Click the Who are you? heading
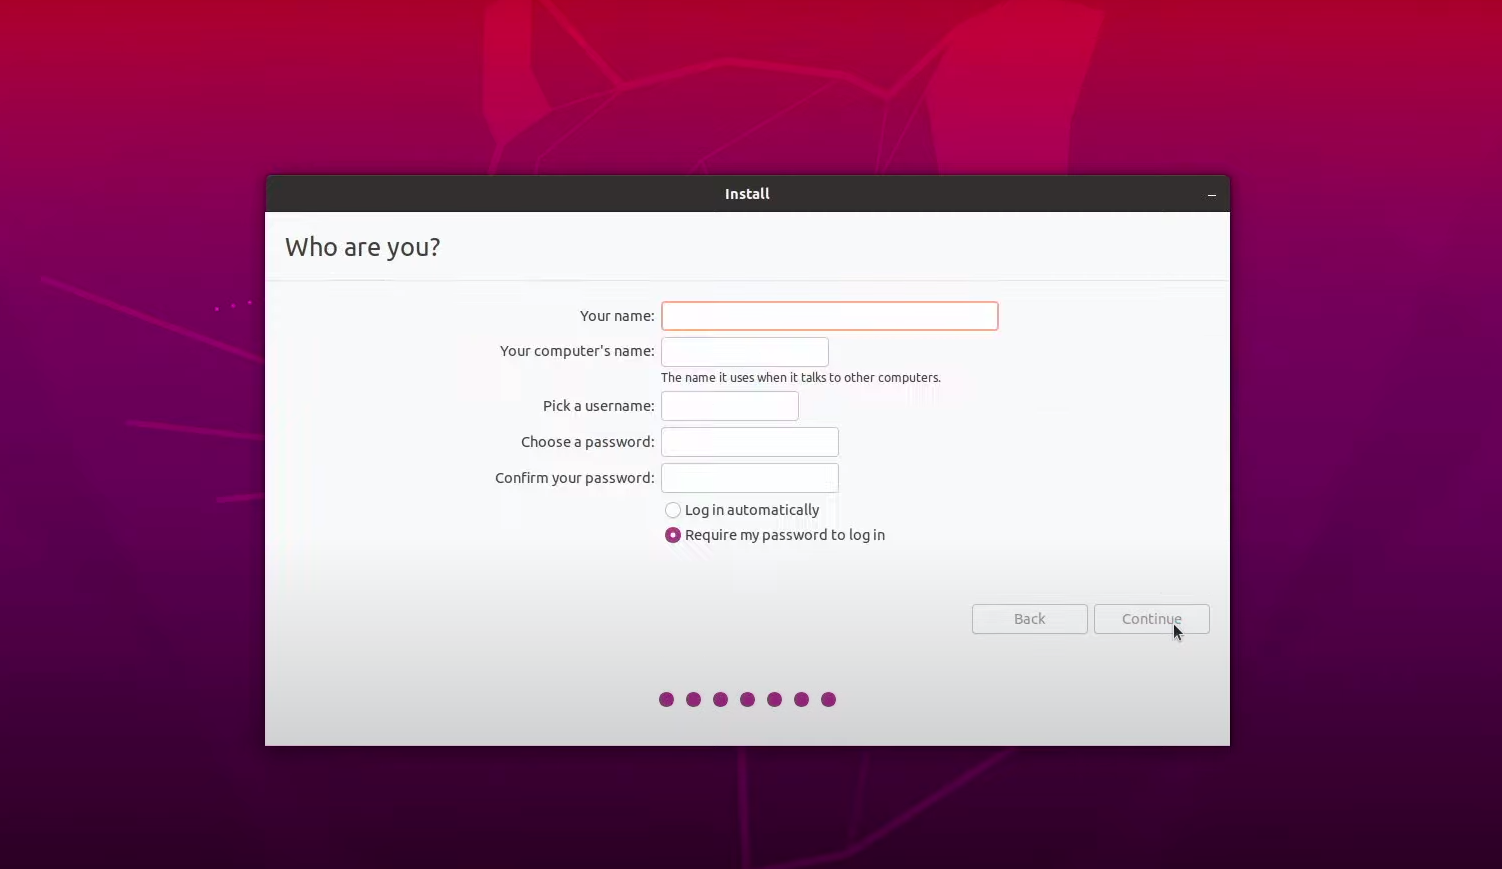Viewport: 1502px width, 869px height. [362, 247]
